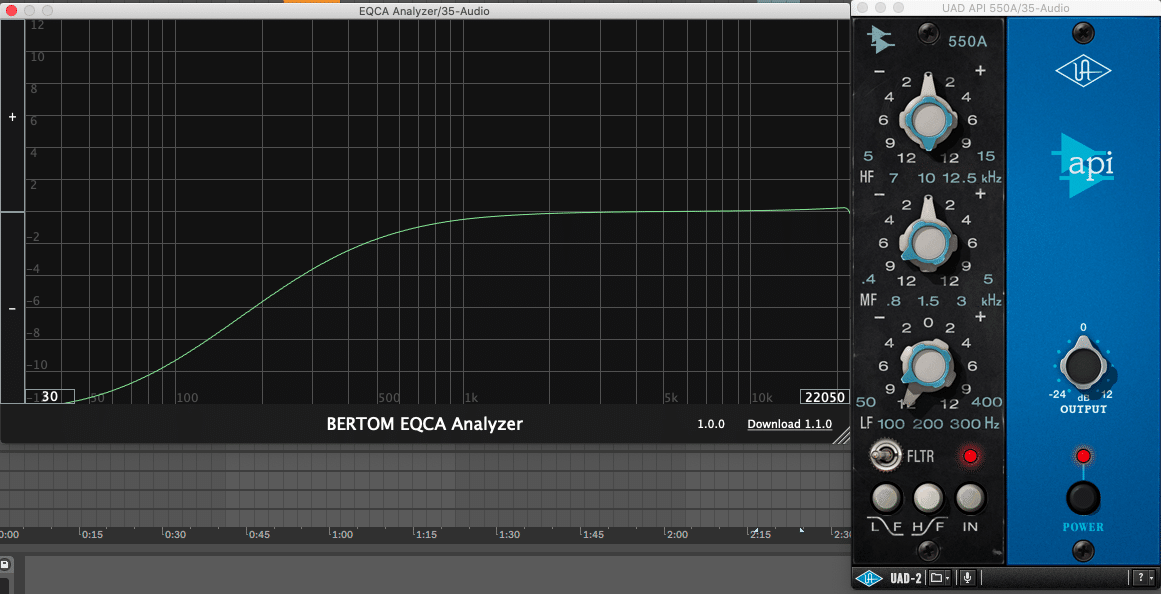
Task: Click the plus sign above LF knob
Action: [980, 317]
